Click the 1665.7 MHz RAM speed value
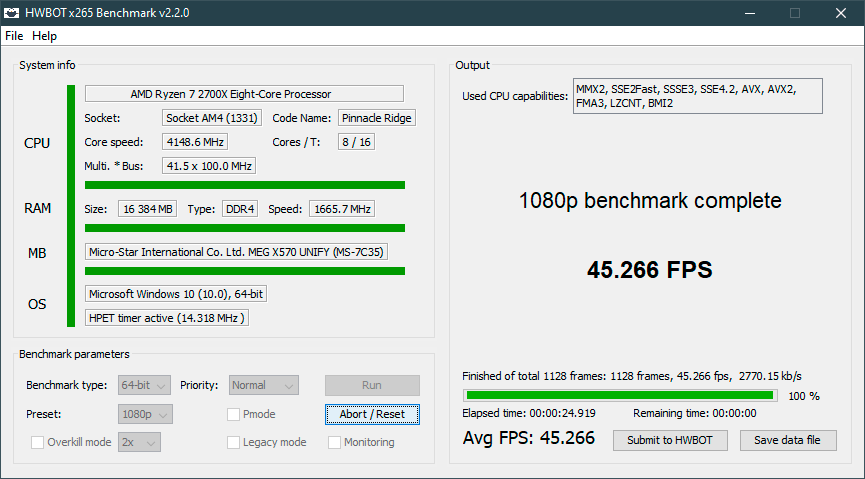 [x=342, y=209]
